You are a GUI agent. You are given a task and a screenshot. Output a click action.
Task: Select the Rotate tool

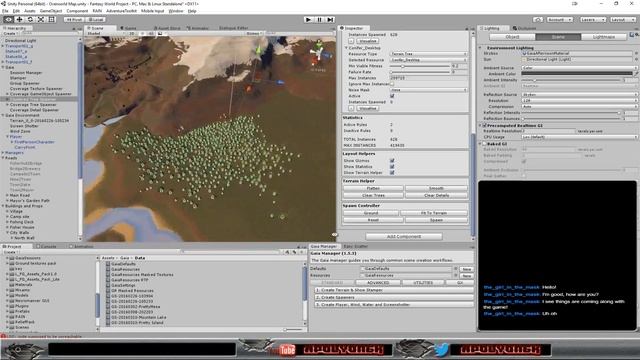(30, 19)
